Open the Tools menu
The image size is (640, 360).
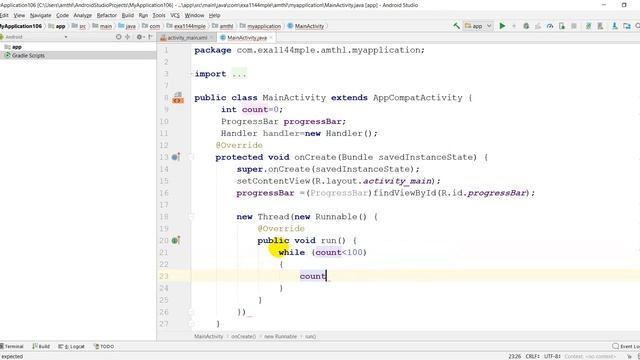point(159,15)
